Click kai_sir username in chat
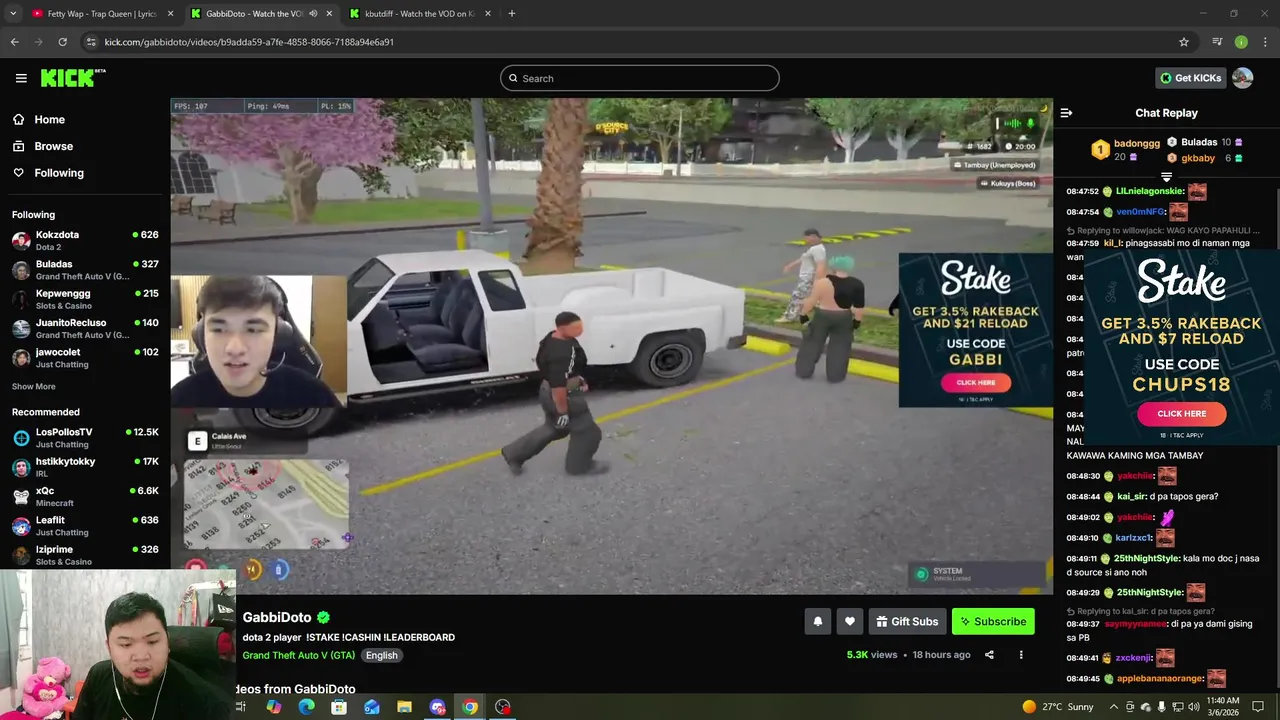 1131,497
